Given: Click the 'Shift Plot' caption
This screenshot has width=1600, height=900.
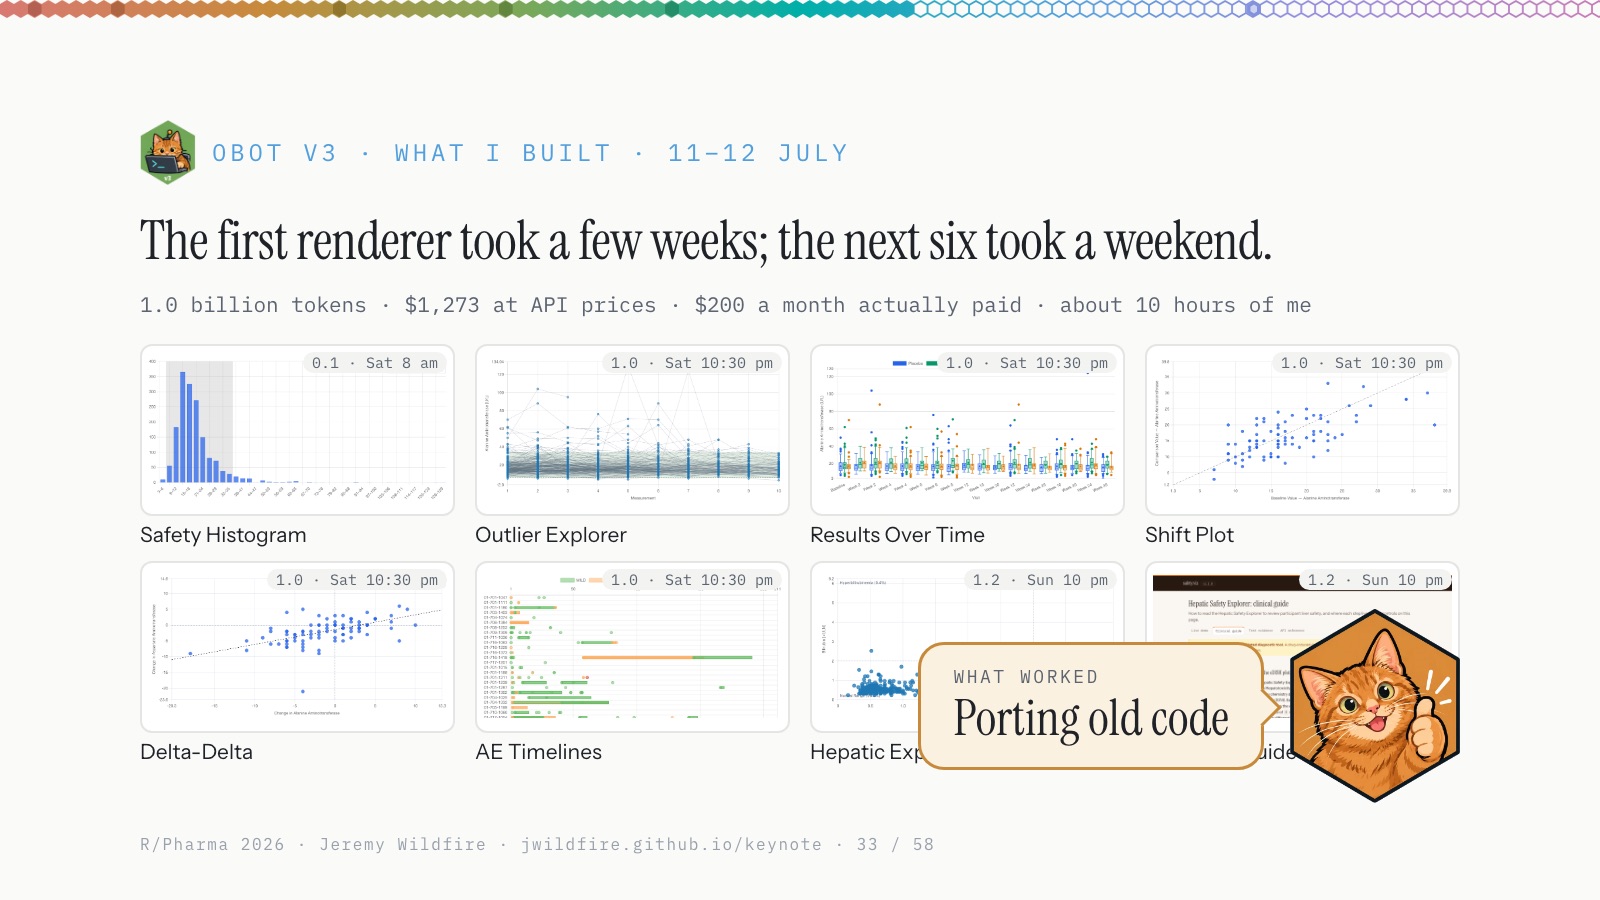Looking at the screenshot, I should (x=1189, y=535).
